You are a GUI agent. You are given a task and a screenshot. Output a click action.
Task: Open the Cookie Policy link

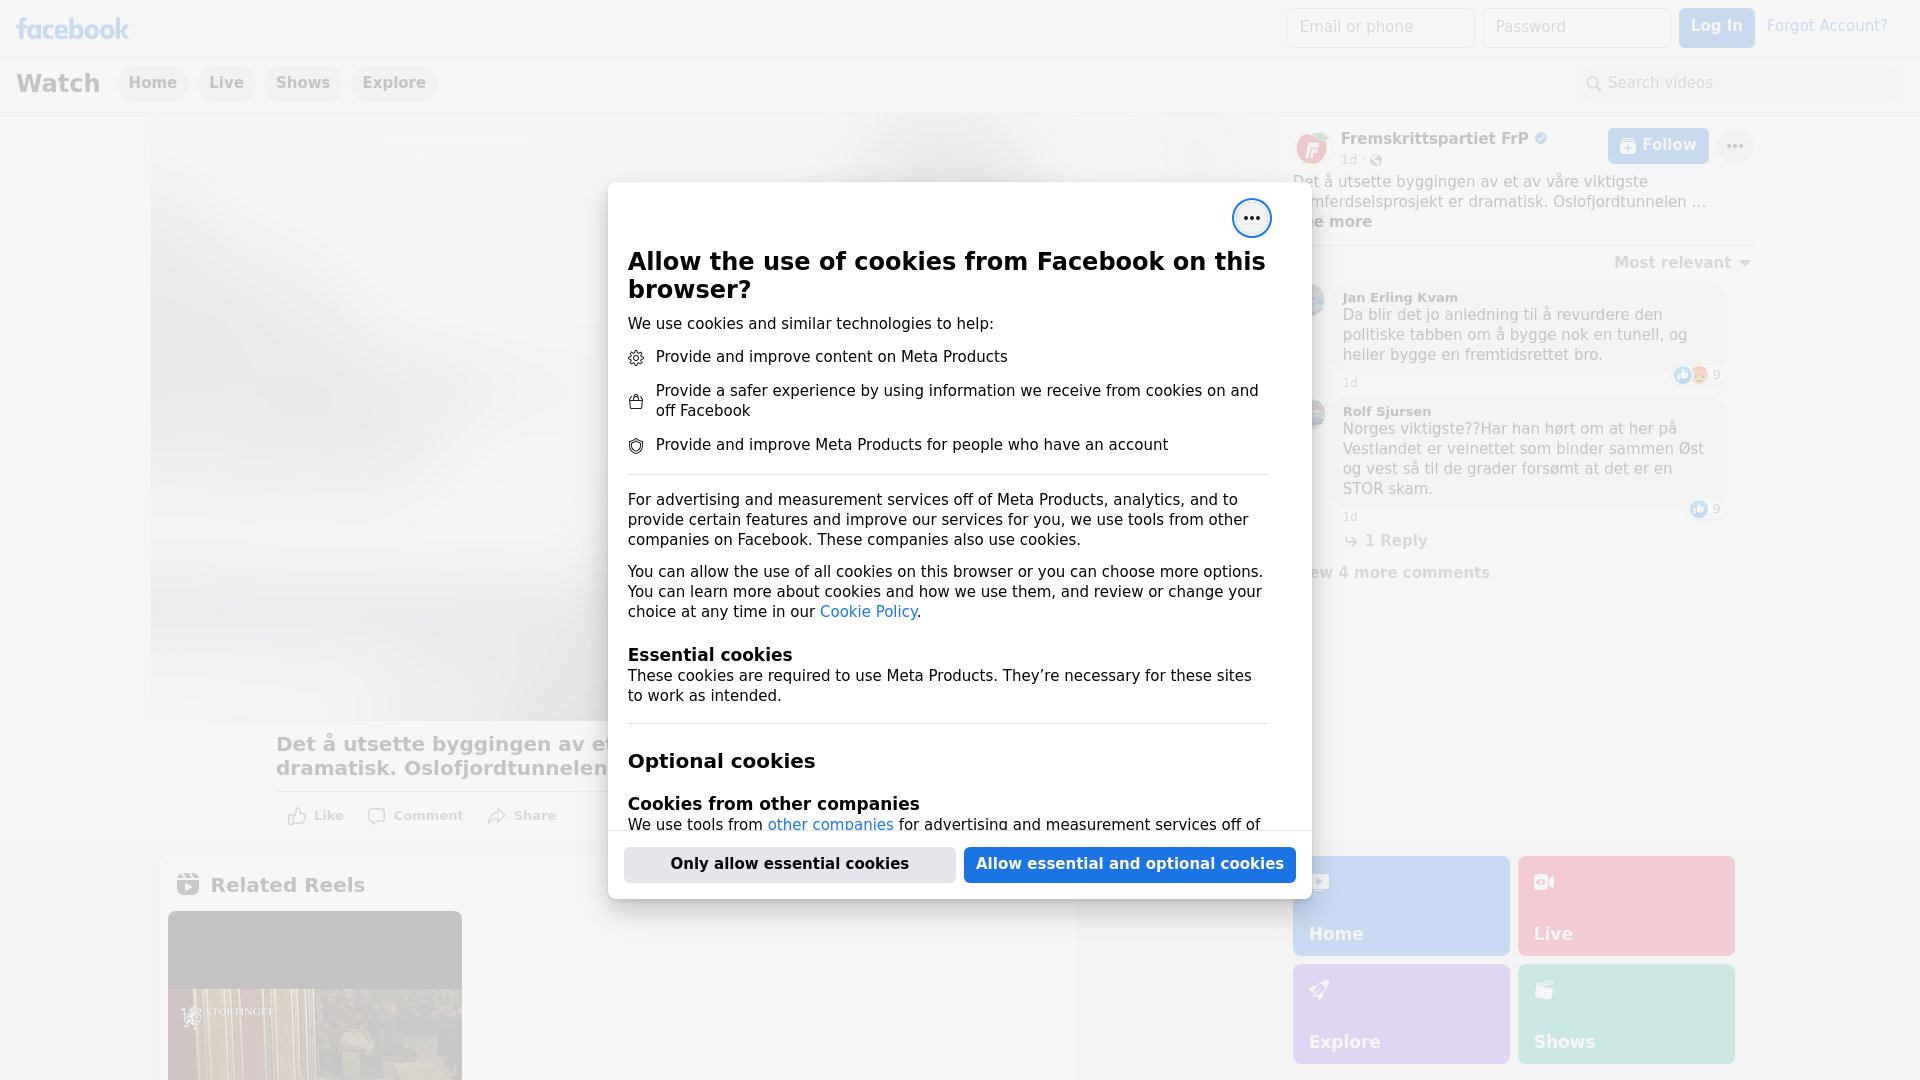point(868,612)
